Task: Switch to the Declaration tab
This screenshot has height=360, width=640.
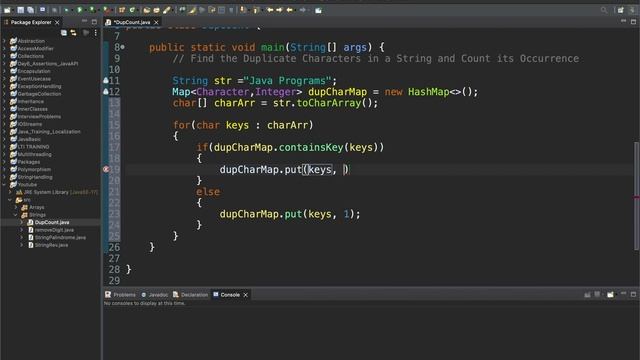Action: point(191,295)
